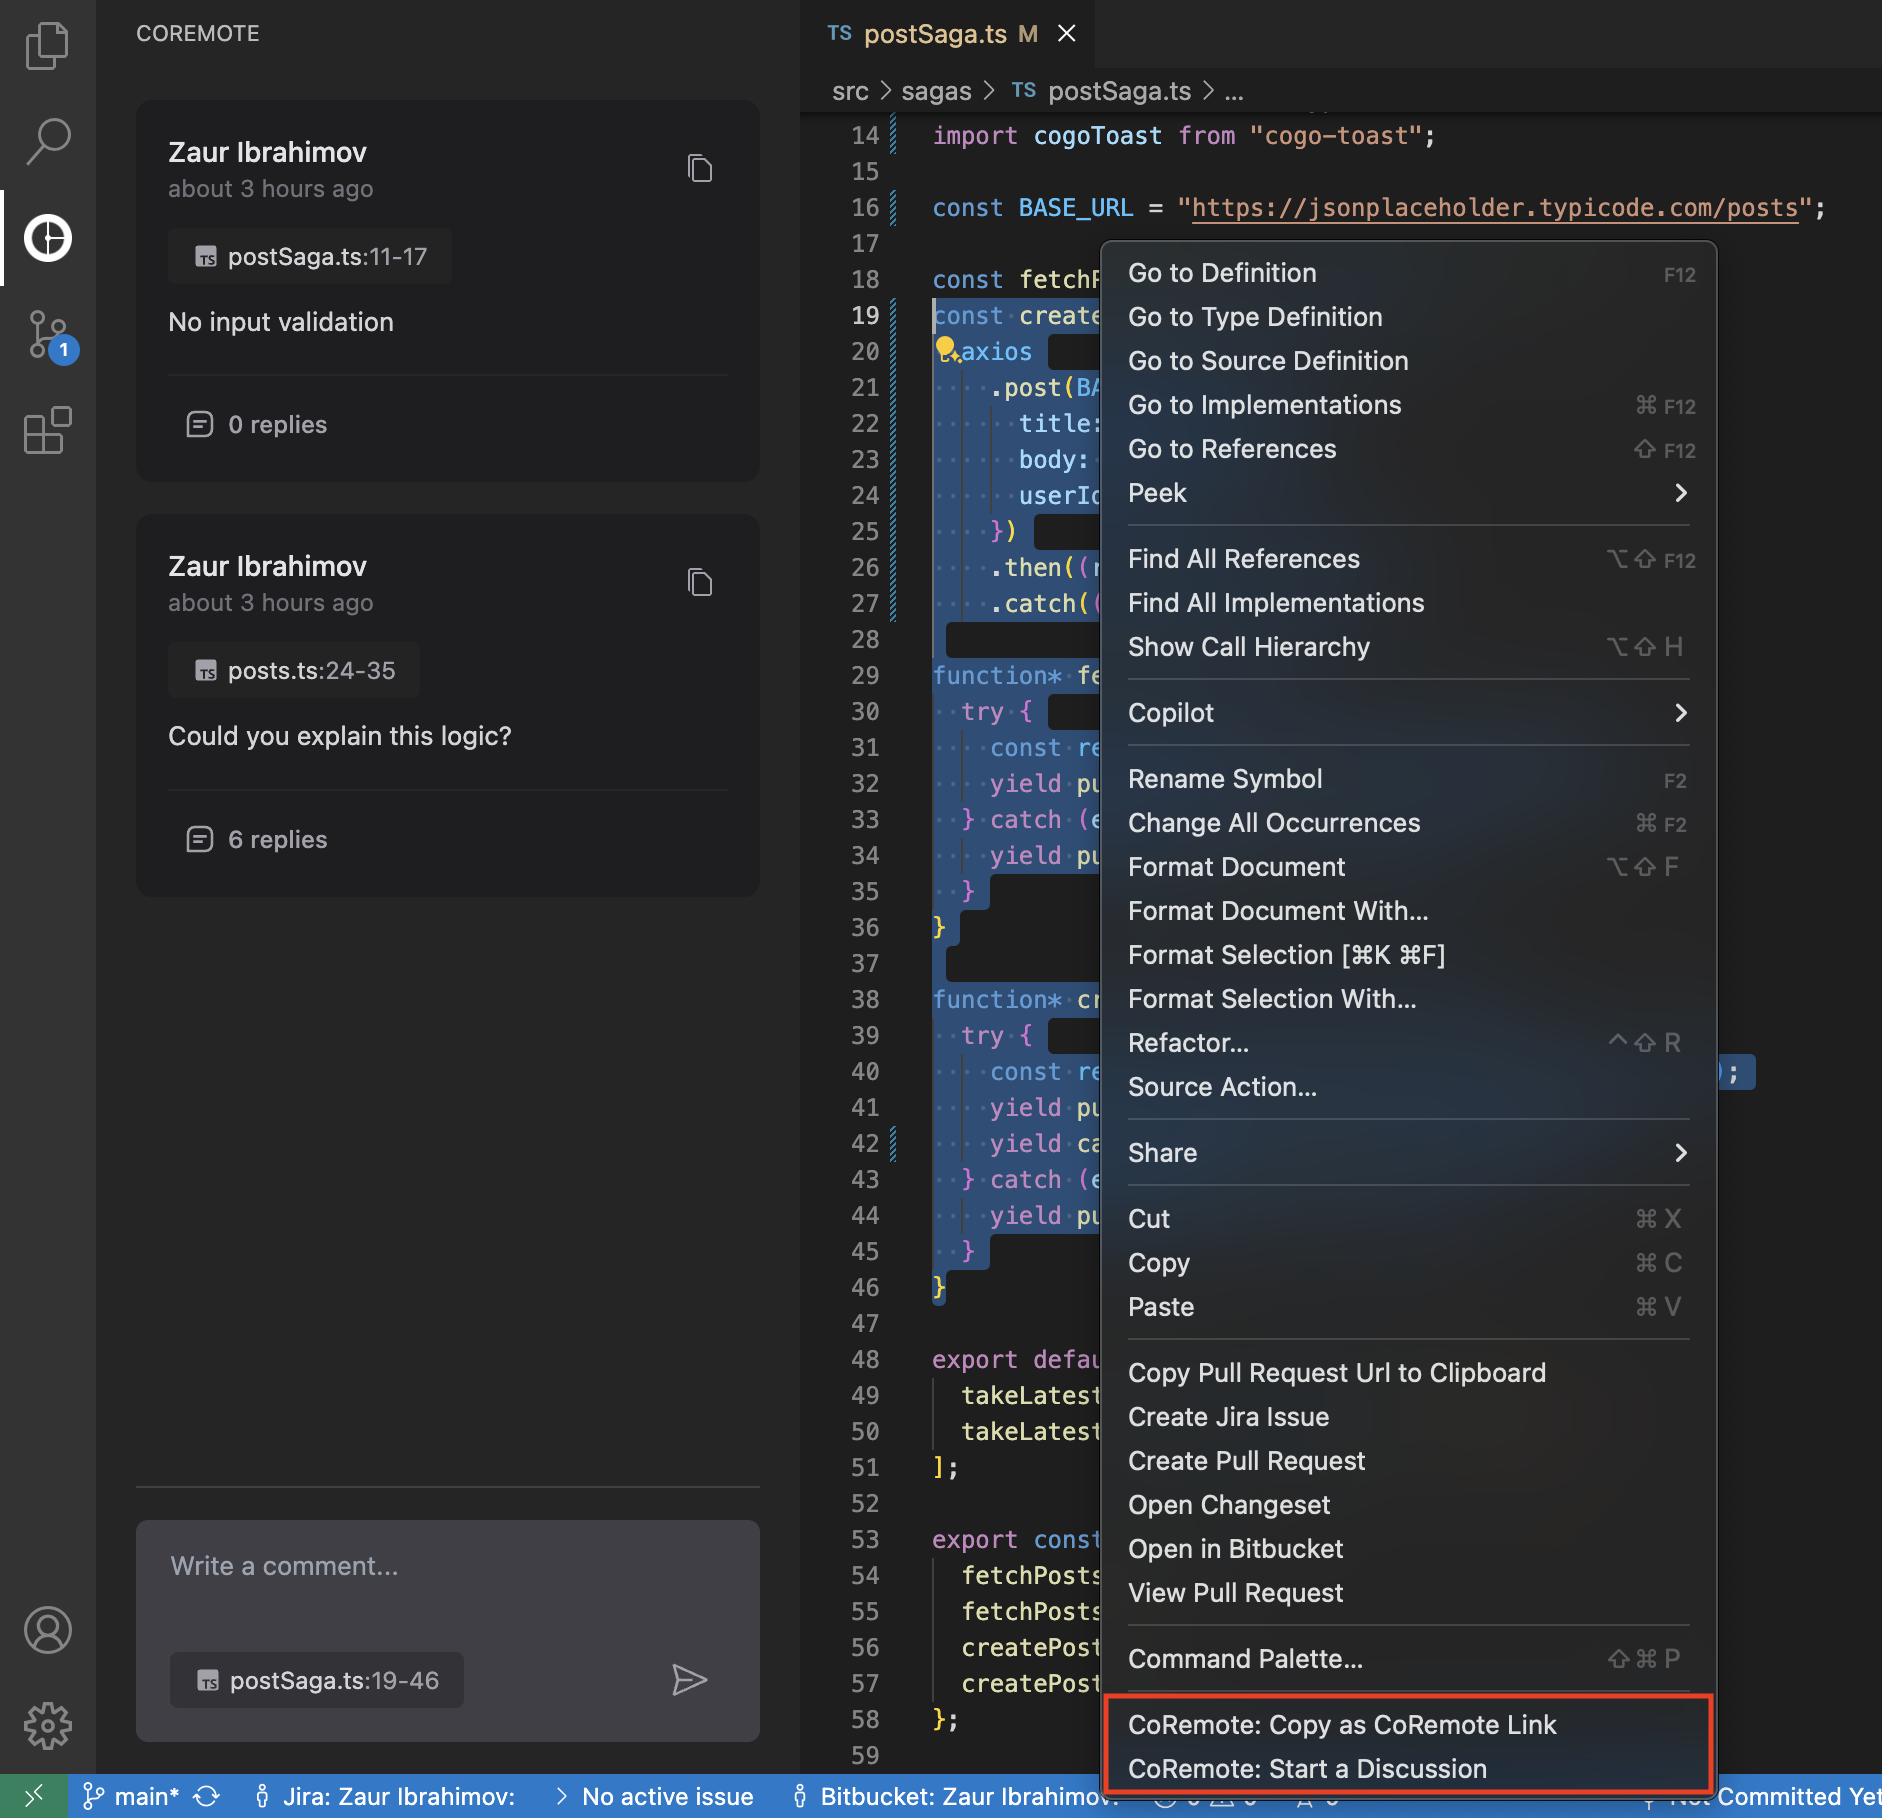Choose Show Call Hierarchy
This screenshot has height=1818, width=1882.
[x=1408, y=647]
